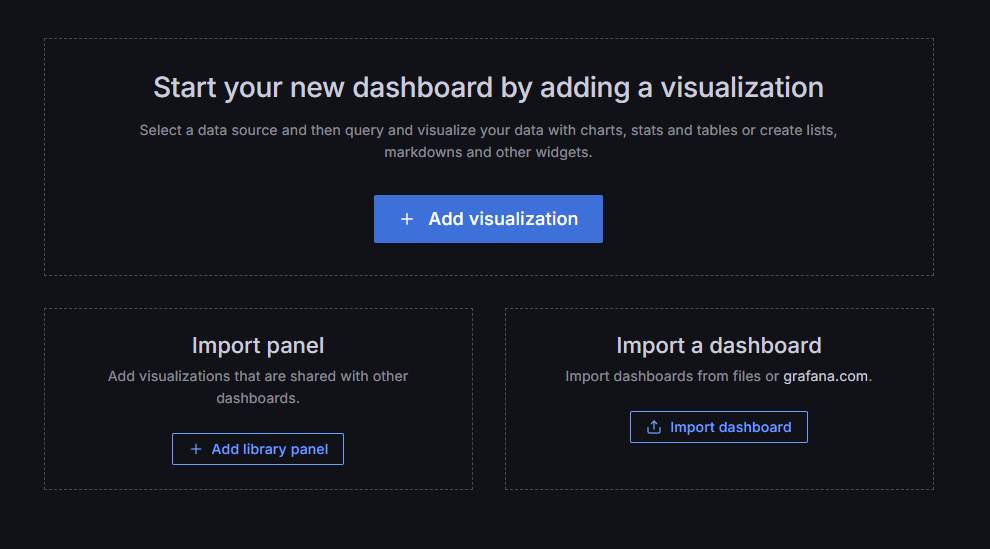Click the 'Import a dashboard' heading
Image resolution: width=990 pixels, height=549 pixels.
(x=719, y=345)
